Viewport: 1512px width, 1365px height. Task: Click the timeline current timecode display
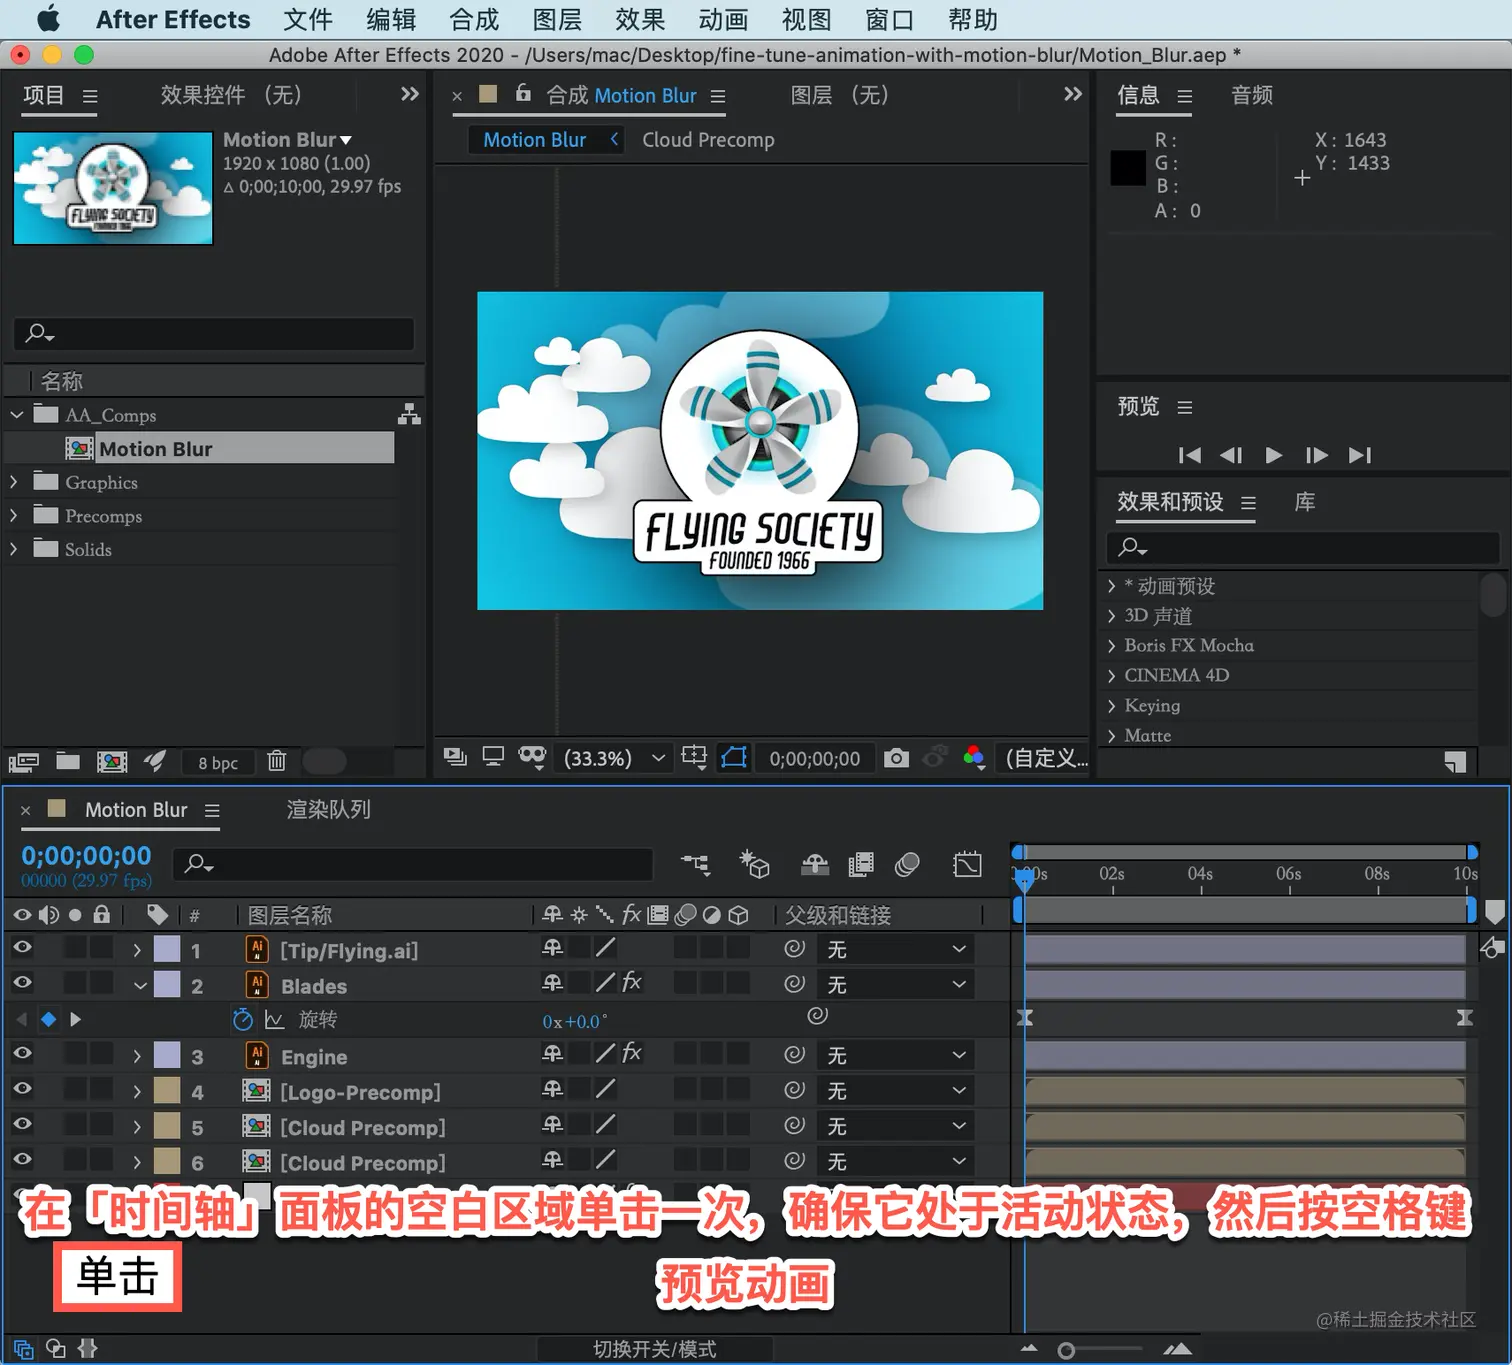point(87,856)
